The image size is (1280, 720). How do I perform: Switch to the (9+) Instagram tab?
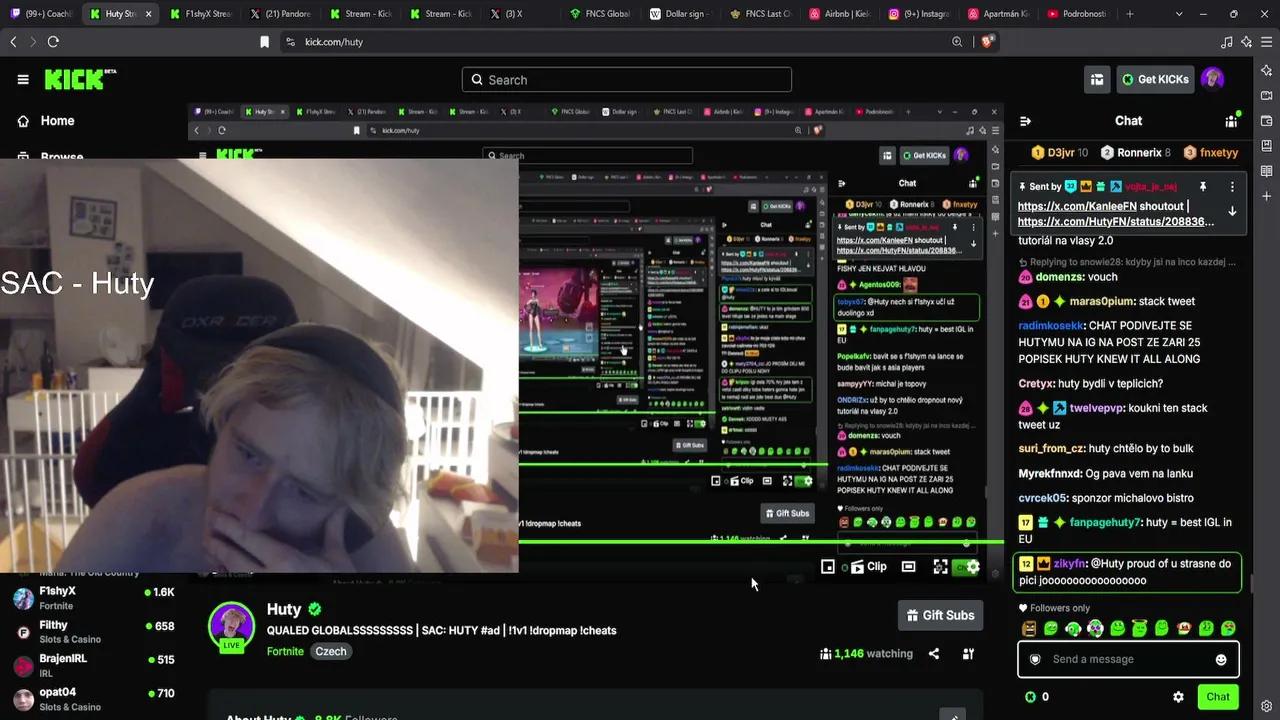point(920,14)
